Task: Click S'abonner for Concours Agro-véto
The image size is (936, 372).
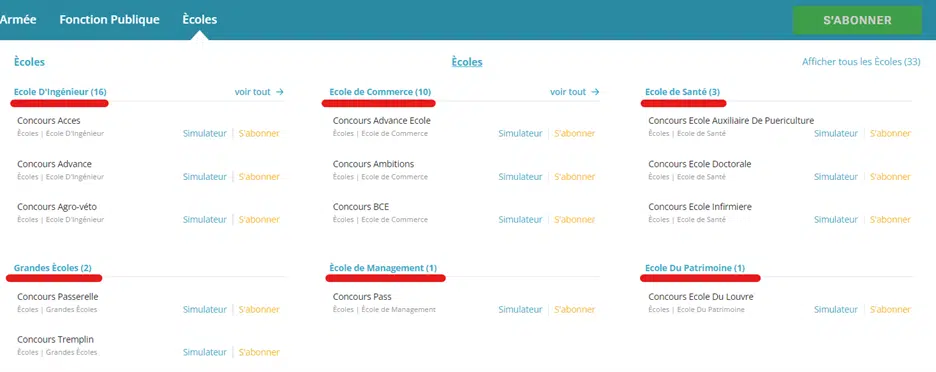Action: click(259, 220)
